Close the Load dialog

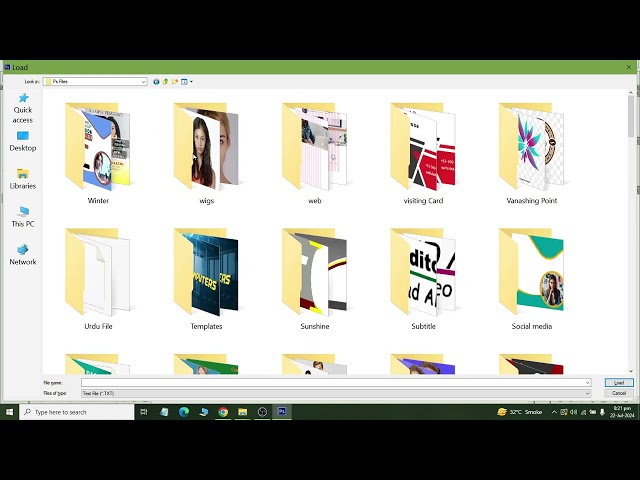pyautogui.click(x=629, y=67)
